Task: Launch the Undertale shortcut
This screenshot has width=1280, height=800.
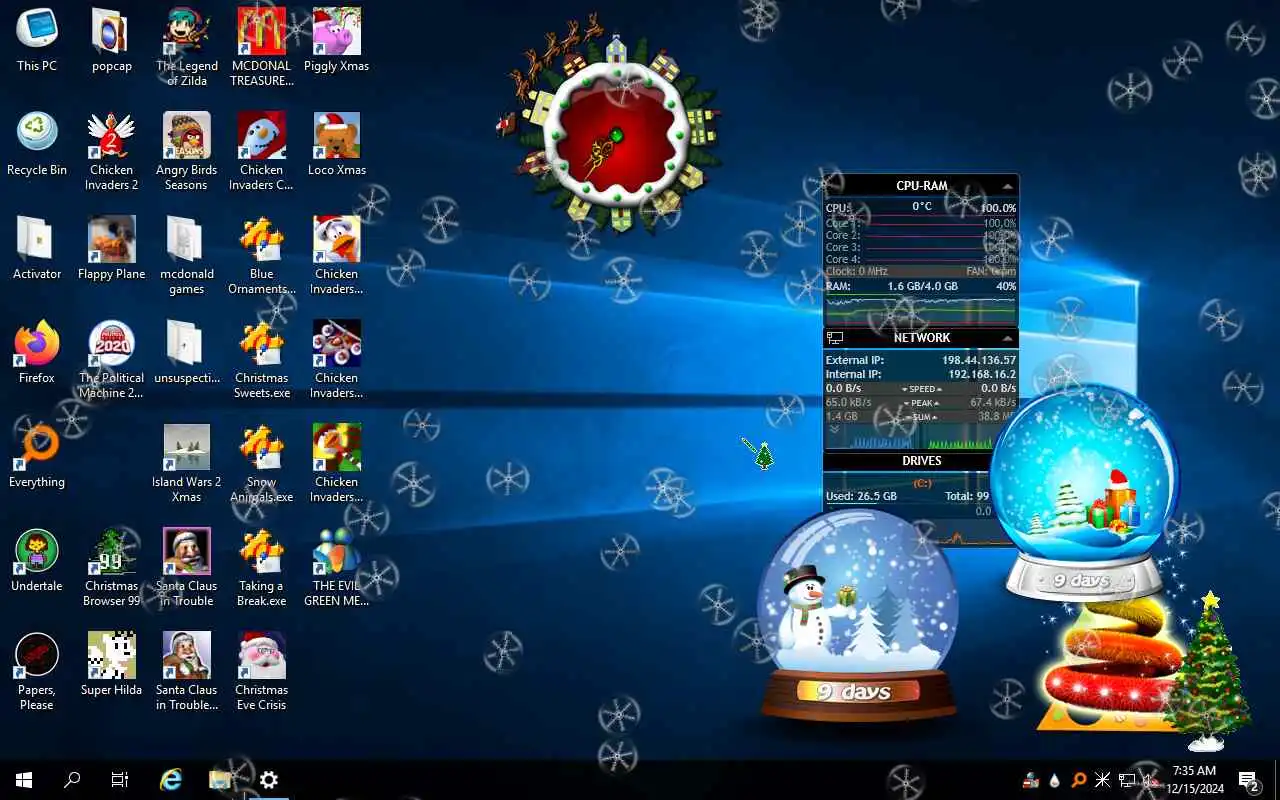Action: coord(37,560)
